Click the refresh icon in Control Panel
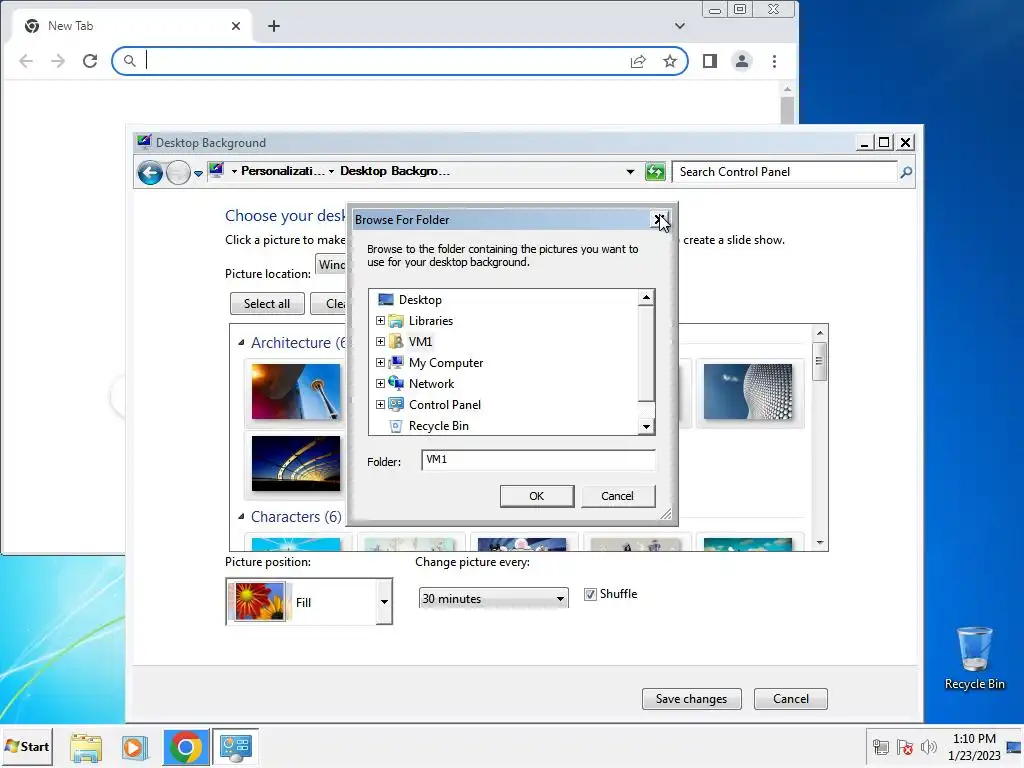This screenshot has height=768, width=1024. tap(655, 172)
